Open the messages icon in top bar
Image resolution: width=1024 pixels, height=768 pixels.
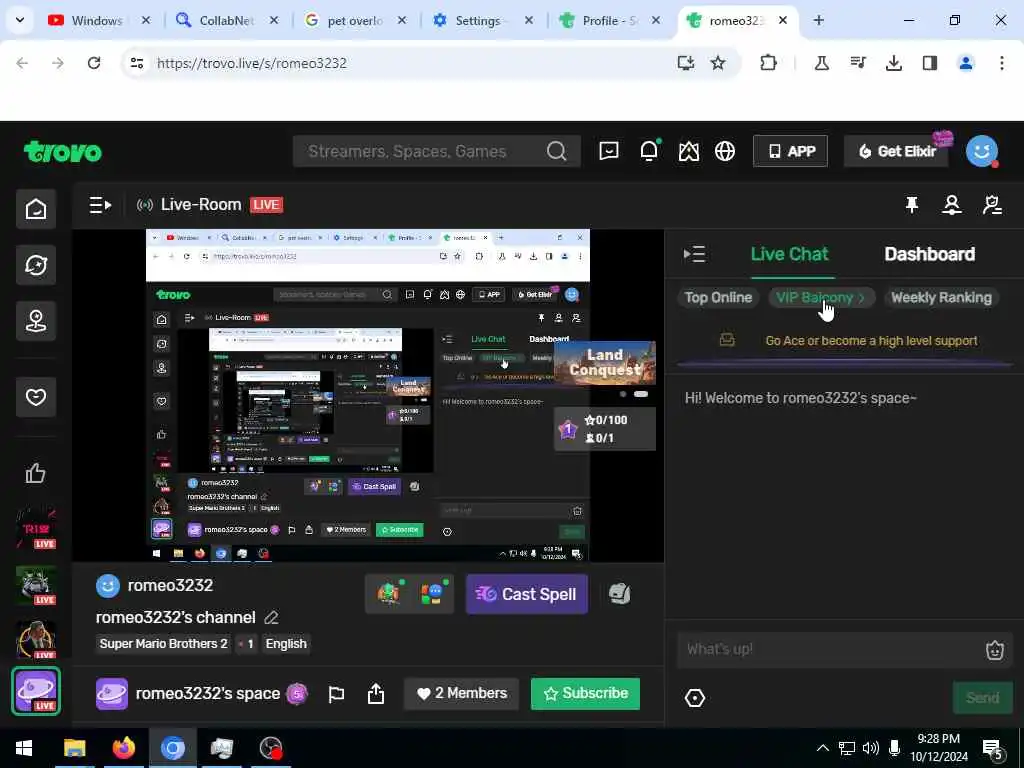(x=609, y=152)
